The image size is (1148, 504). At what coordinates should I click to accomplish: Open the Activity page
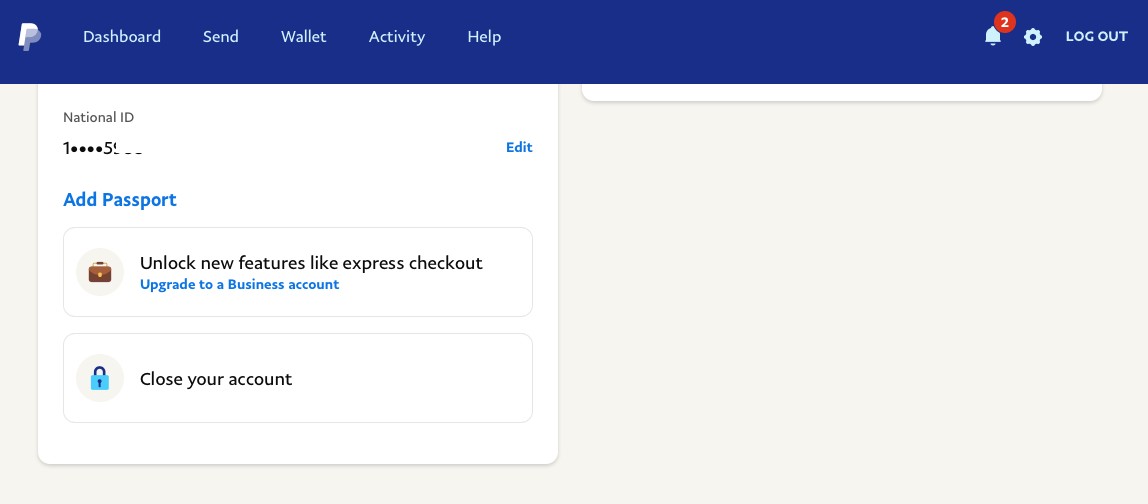click(397, 37)
